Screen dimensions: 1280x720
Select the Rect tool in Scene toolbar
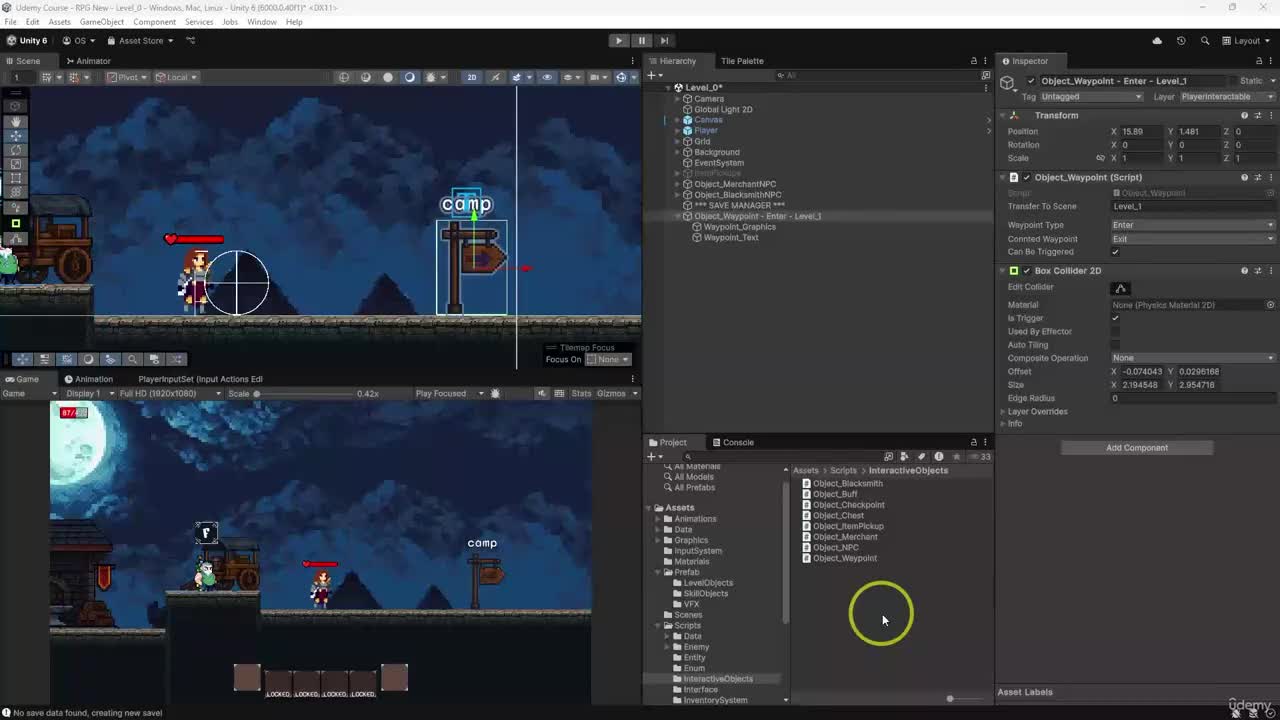(16, 178)
